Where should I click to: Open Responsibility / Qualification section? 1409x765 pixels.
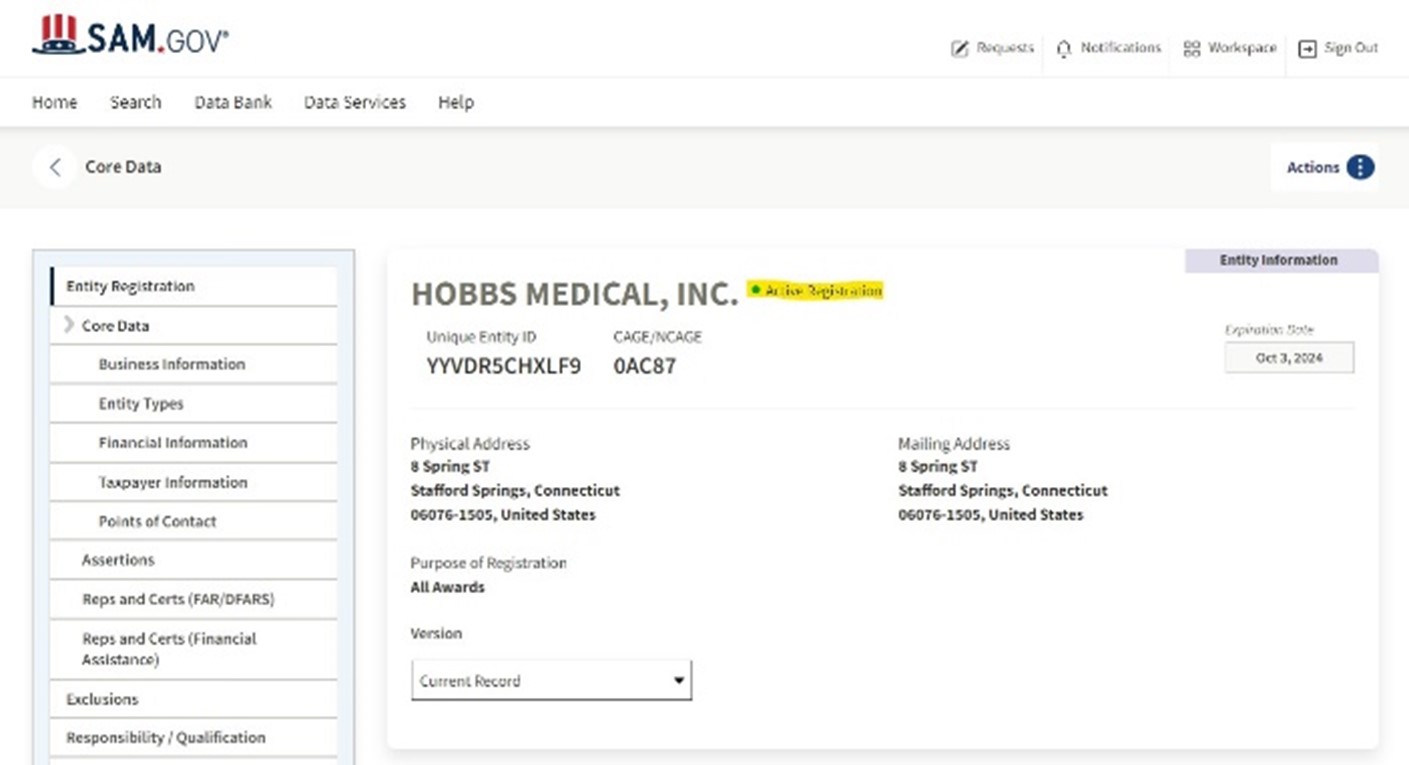tap(194, 737)
